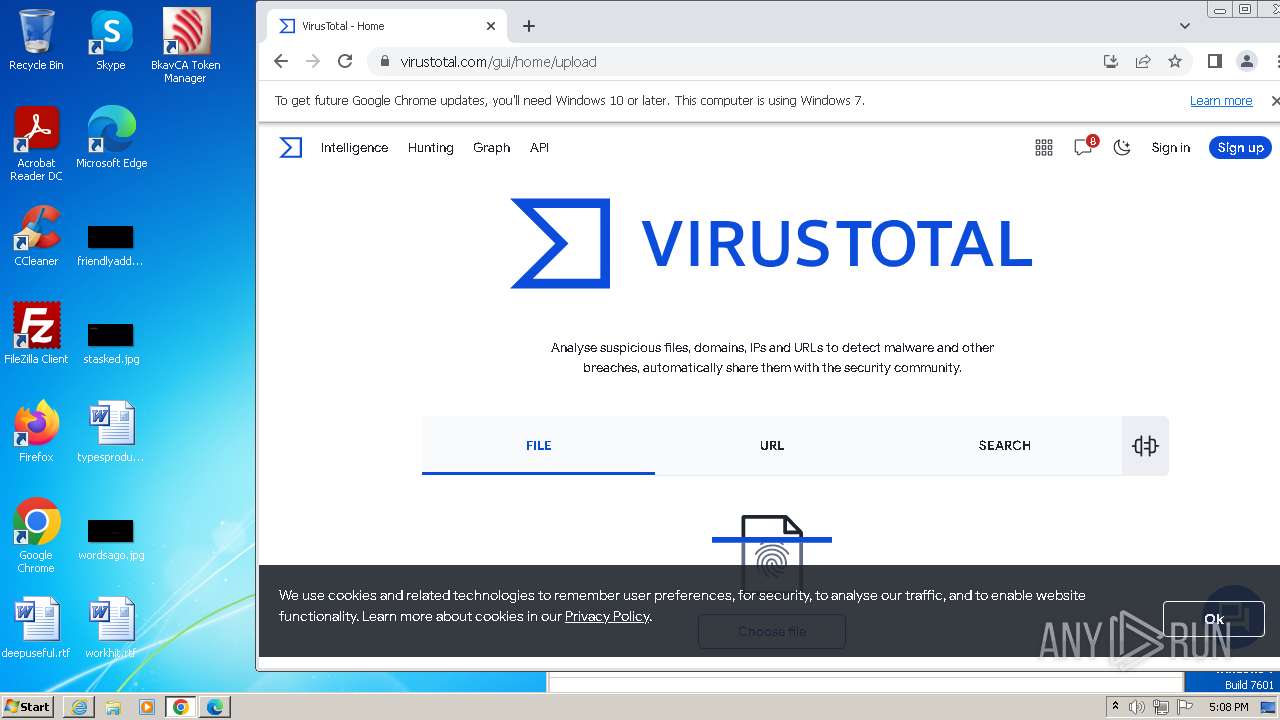Open Graph in VirusTotal nav
The image size is (1280, 720).
tap(491, 148)
